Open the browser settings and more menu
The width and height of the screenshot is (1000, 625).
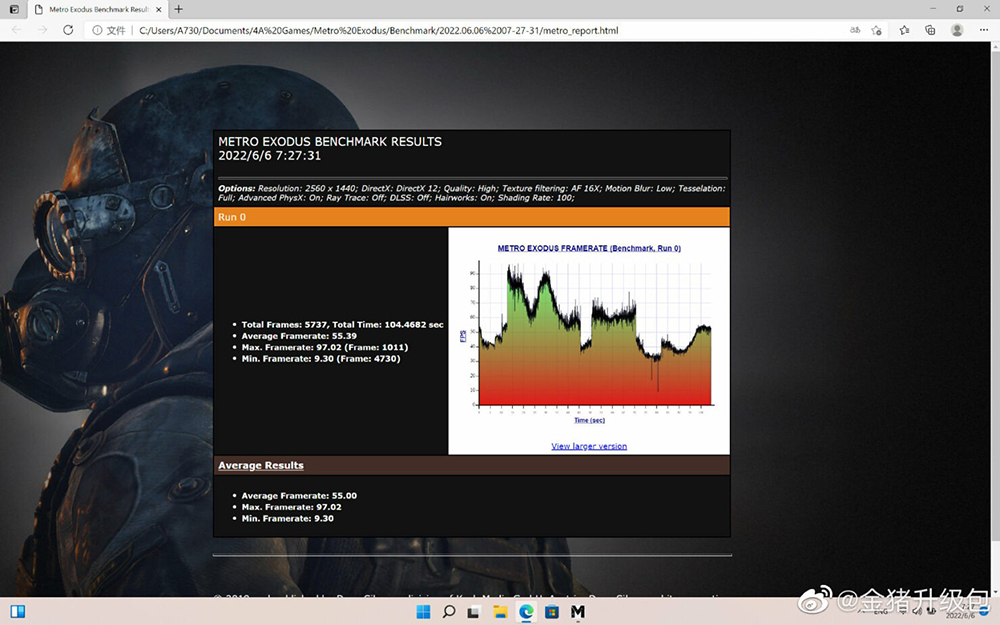coord(984,30)
